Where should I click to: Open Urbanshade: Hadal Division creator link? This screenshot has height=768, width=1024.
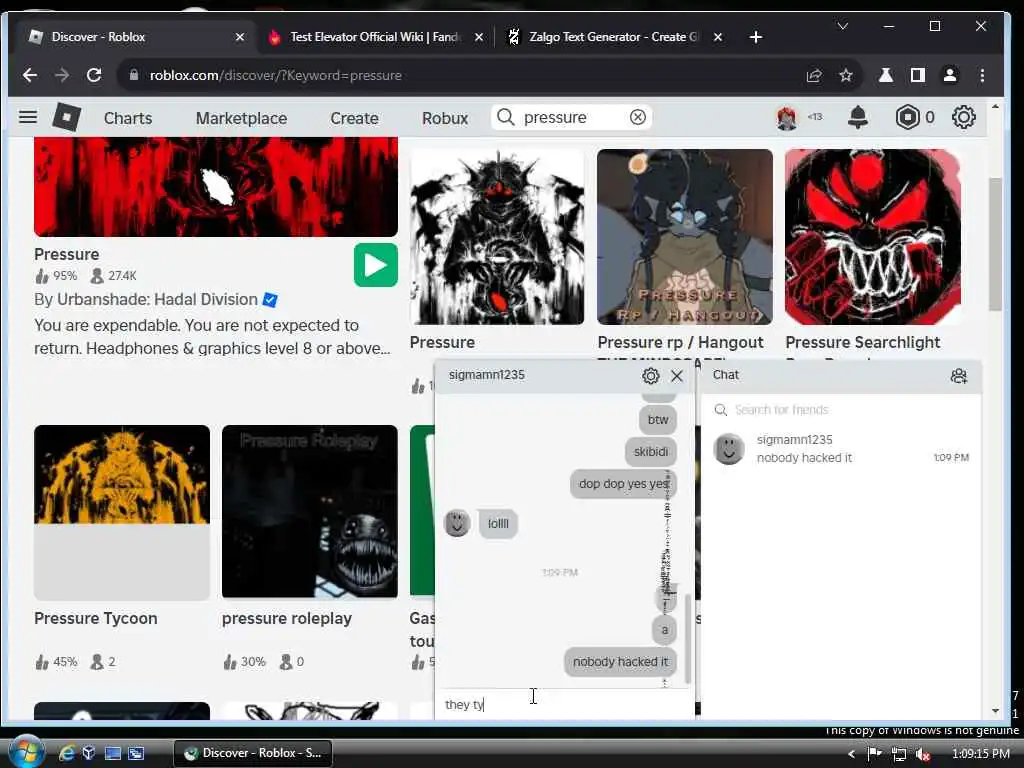(x=157, y=299)
